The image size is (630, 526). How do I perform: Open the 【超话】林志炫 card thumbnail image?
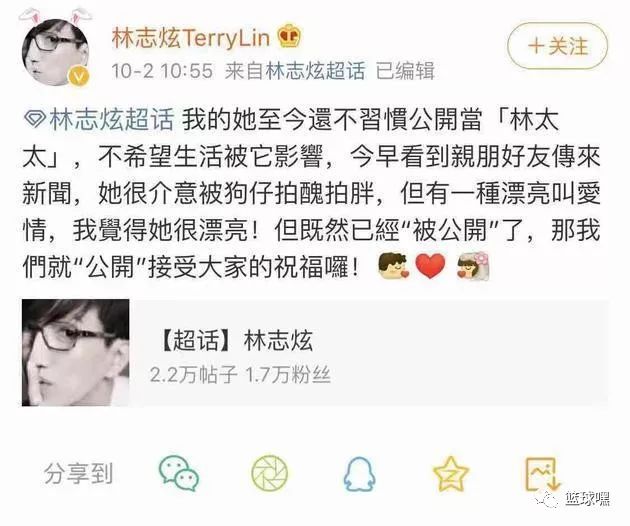pyautogui.click(x=76, y=352)
